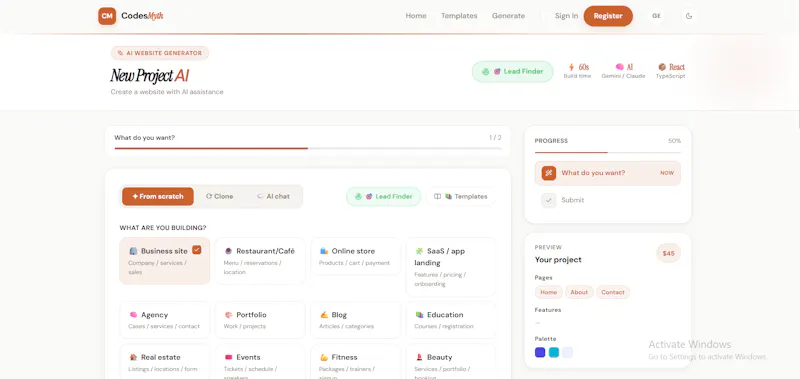
Task: Click the AI brain icon in header
Action: [x=619, y=67]
